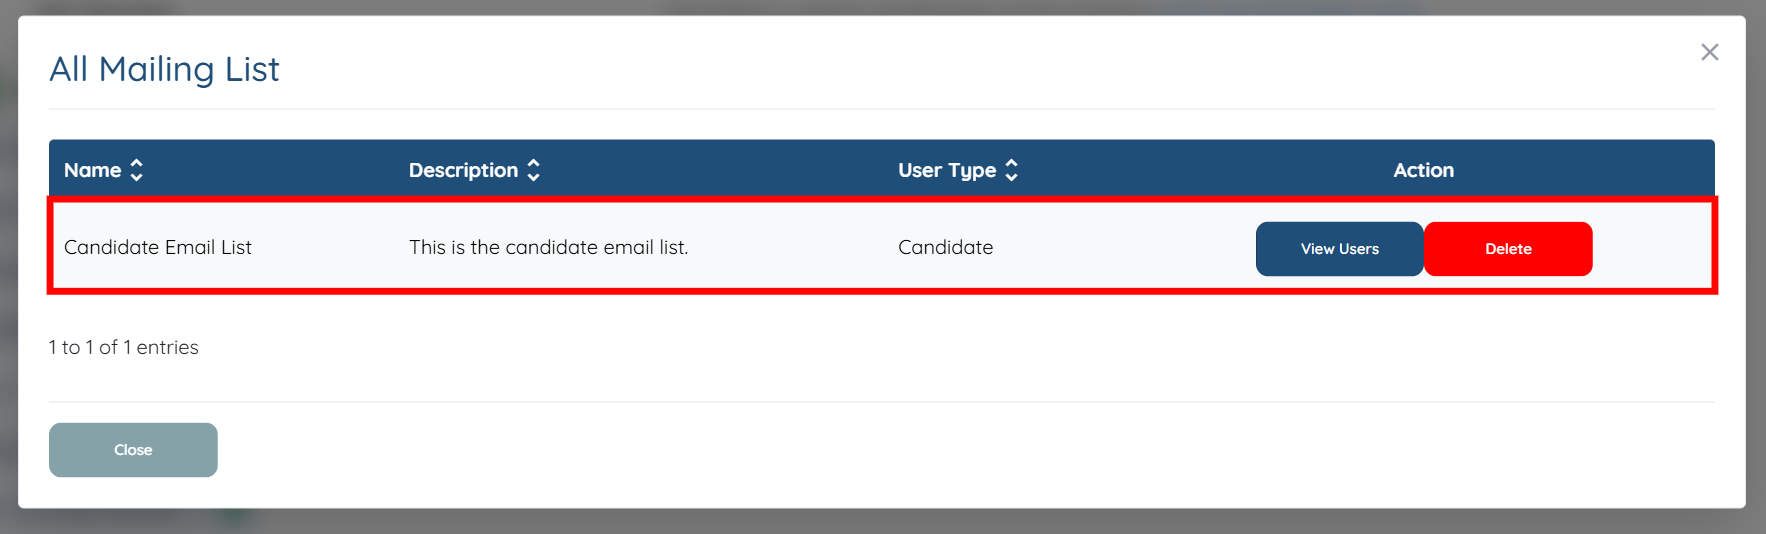1766x534 pixels.
Task: Select the Candidate Email List name cell
Action: [158, 247]
